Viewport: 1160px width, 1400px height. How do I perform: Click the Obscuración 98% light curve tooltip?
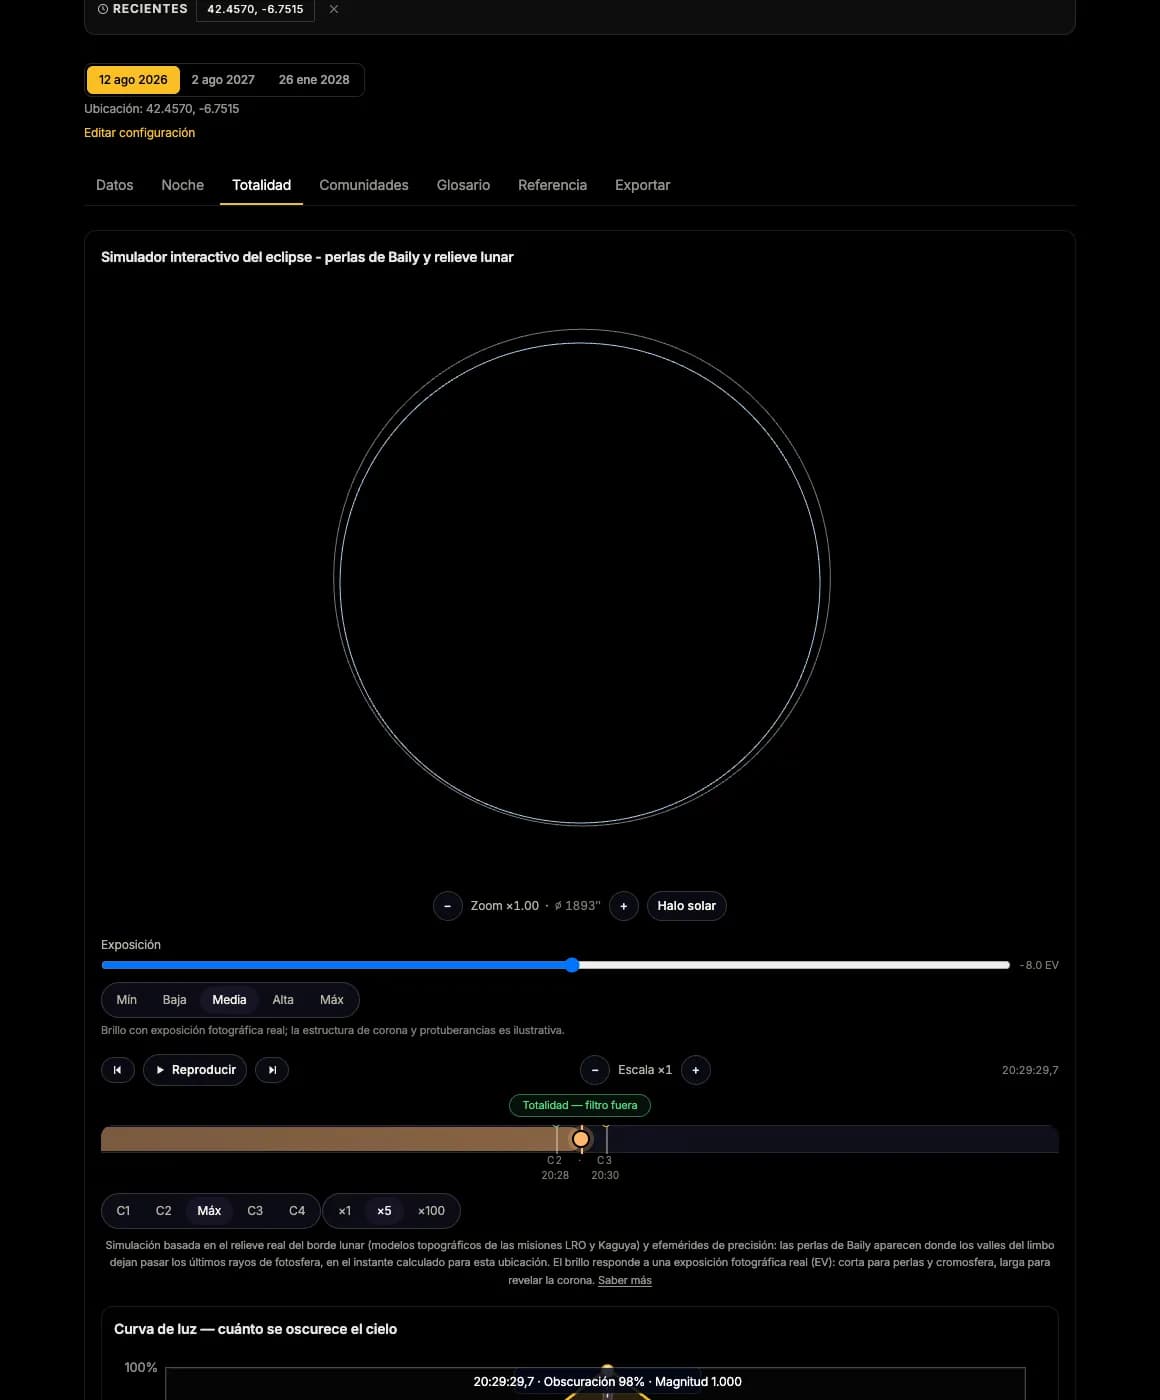[607, 1382]
